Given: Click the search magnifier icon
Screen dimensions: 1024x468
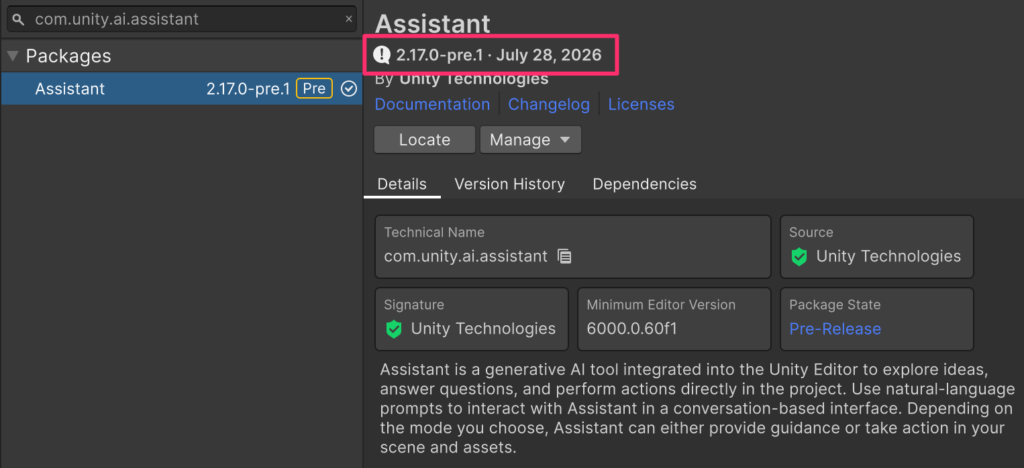Looking at the screenshot, I should point(19,19).
